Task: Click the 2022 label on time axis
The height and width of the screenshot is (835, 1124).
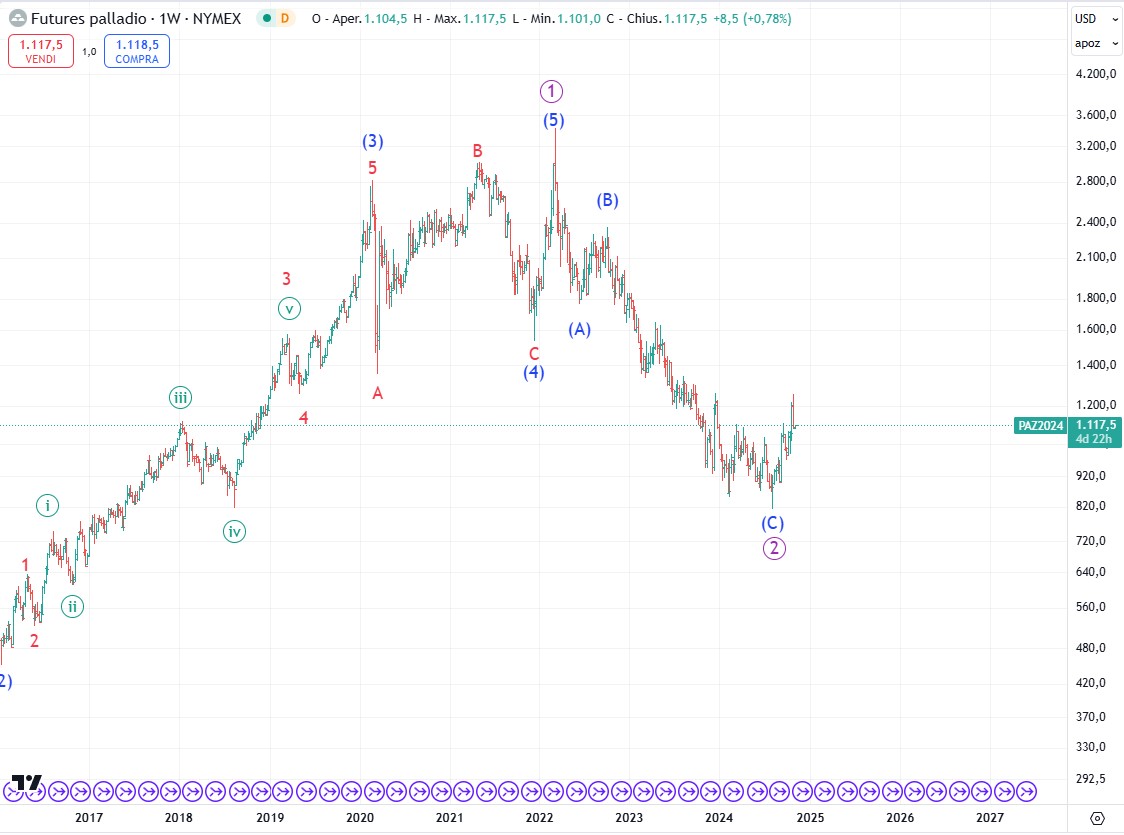Action: click(539, 818)
